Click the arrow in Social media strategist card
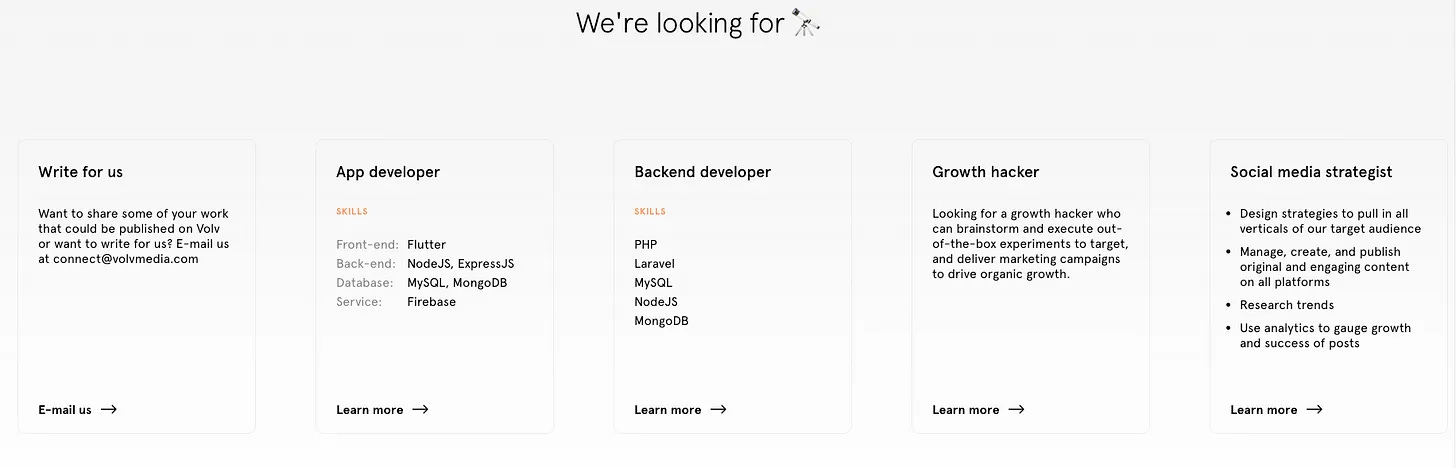This screenshot has height=468, width=1456. point(1314,410)
